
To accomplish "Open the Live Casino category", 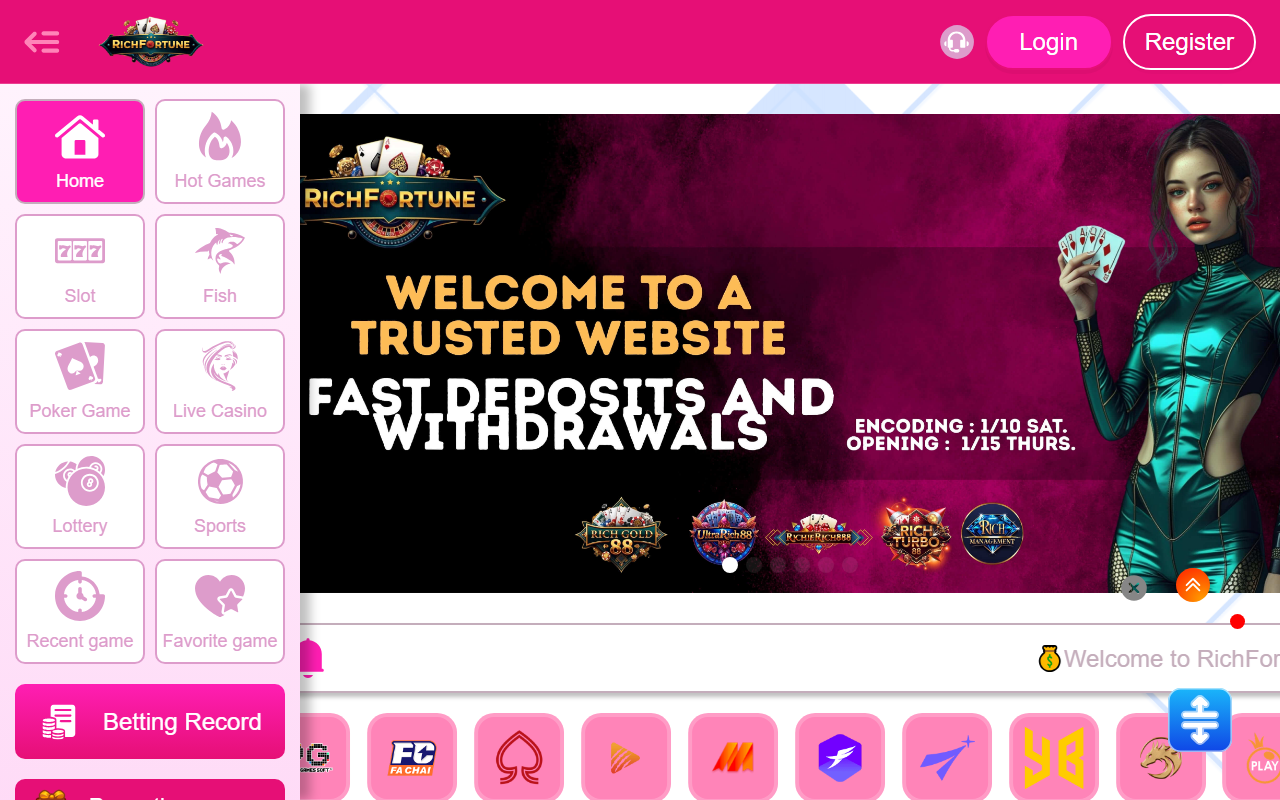I will click(x=220, y=381).
